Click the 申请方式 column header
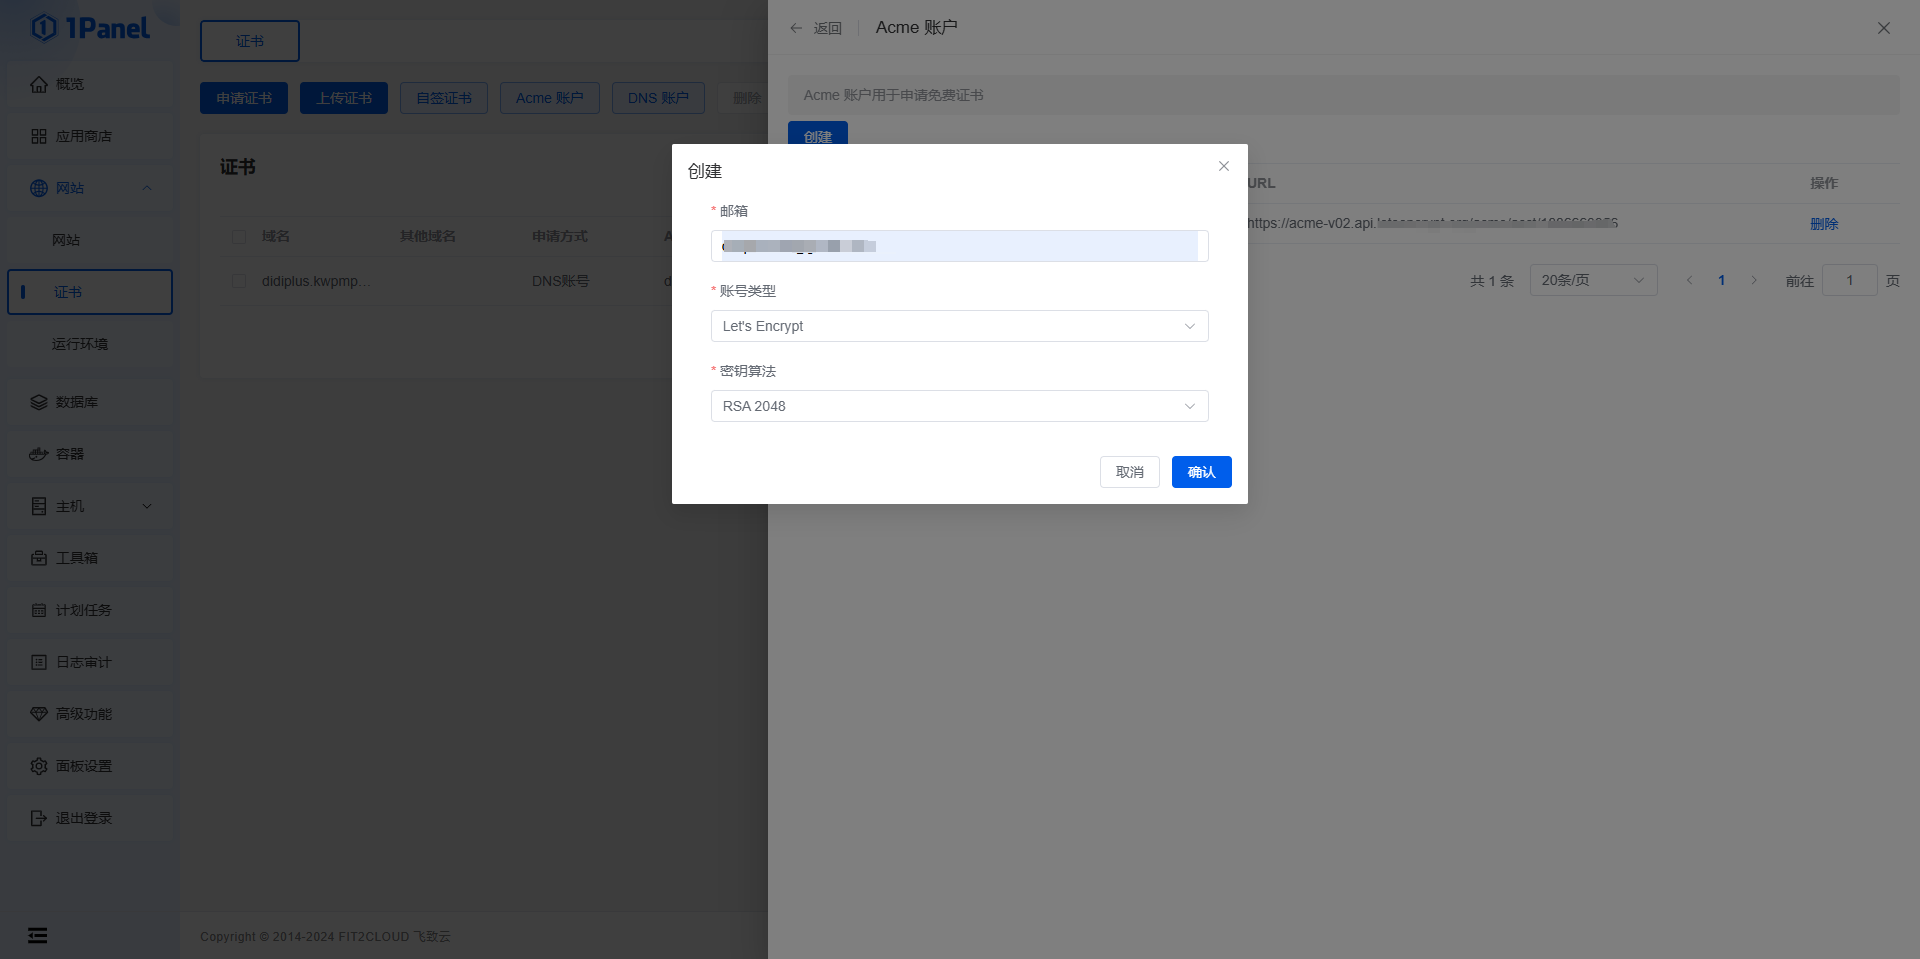Image resolution: width=1920 pixels, height=959 pixels. 560,236
